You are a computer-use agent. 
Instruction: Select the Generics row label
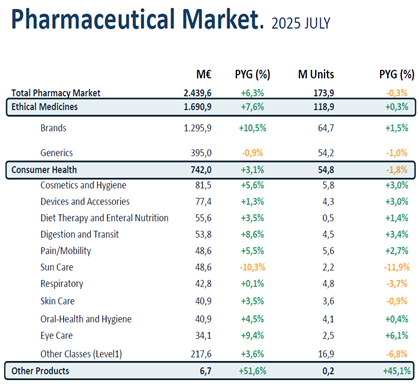coord(57,153)
